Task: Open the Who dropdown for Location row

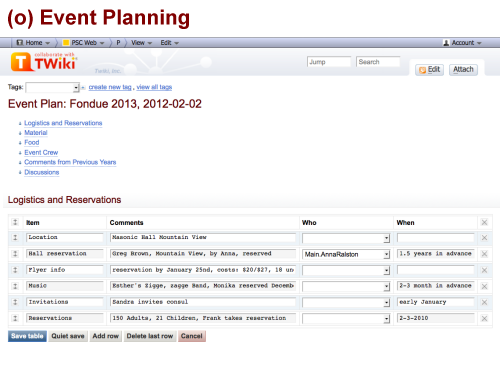Action: pos(346,238)
